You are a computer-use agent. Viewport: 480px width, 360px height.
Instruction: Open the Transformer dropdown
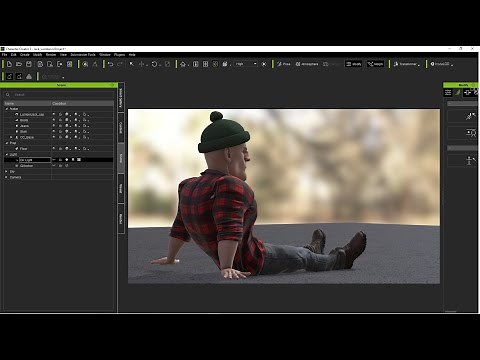point(406,64)
